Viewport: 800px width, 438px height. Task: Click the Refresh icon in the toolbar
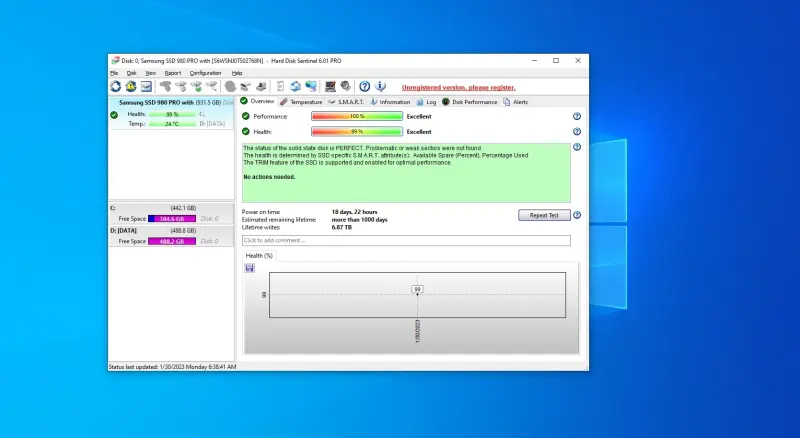click(116, 87)
